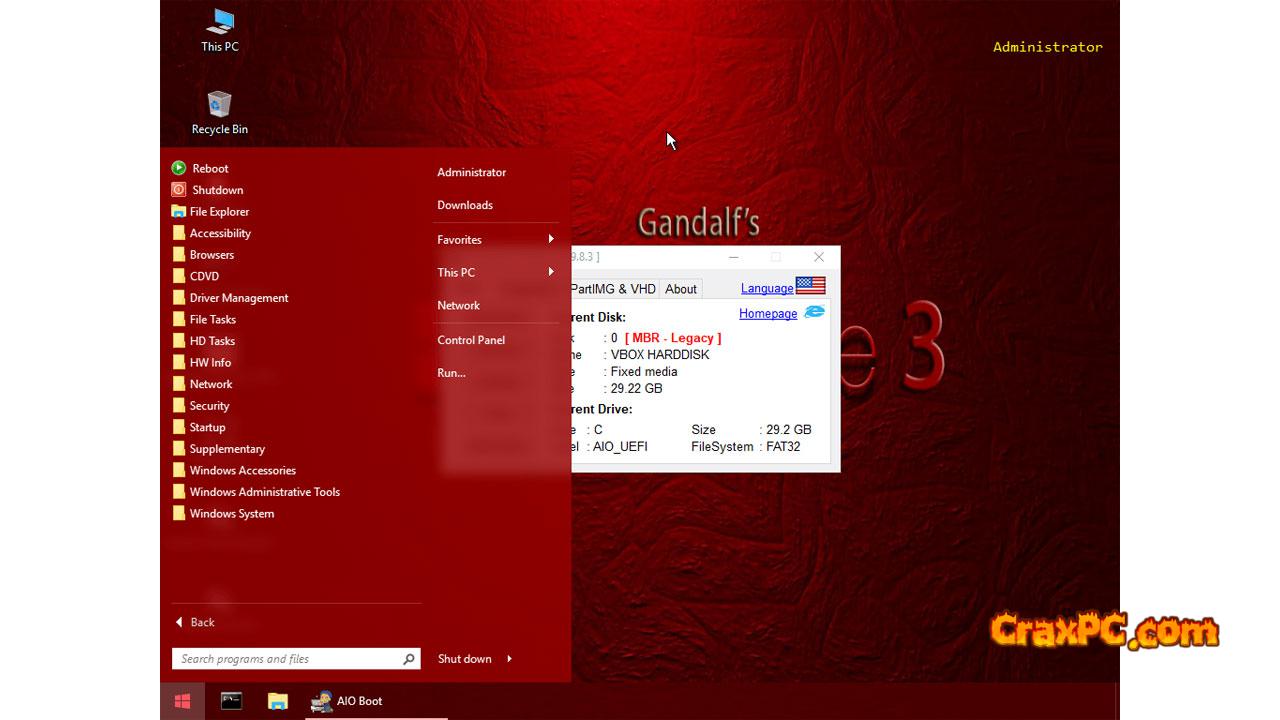Open the HW Info folder icon
The image size is (1280, 720).
[x=178, y=363]
